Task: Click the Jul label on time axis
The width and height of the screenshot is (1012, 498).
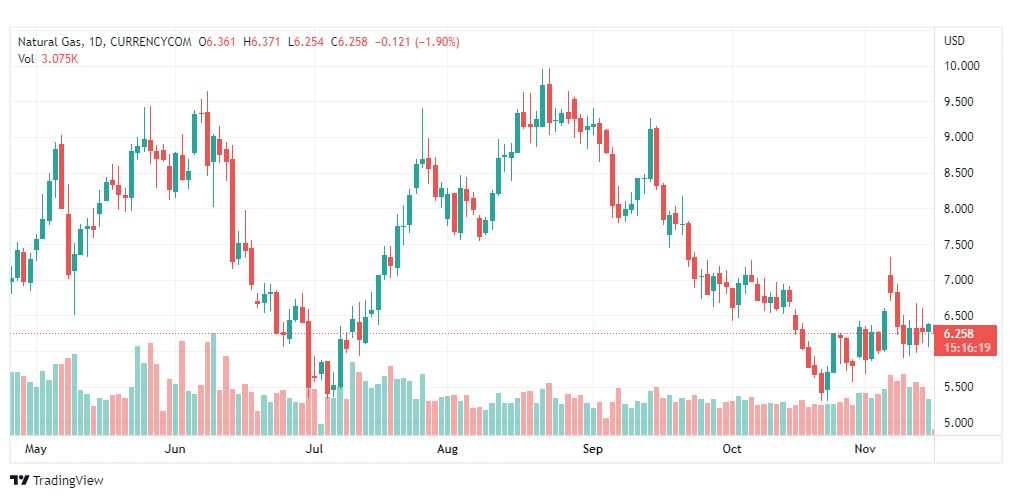Action: click(x=314, y=449)
